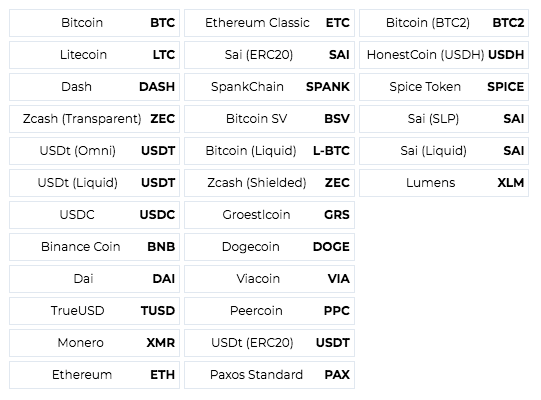Select HonestCoin (USDH) box

point(444,55)
